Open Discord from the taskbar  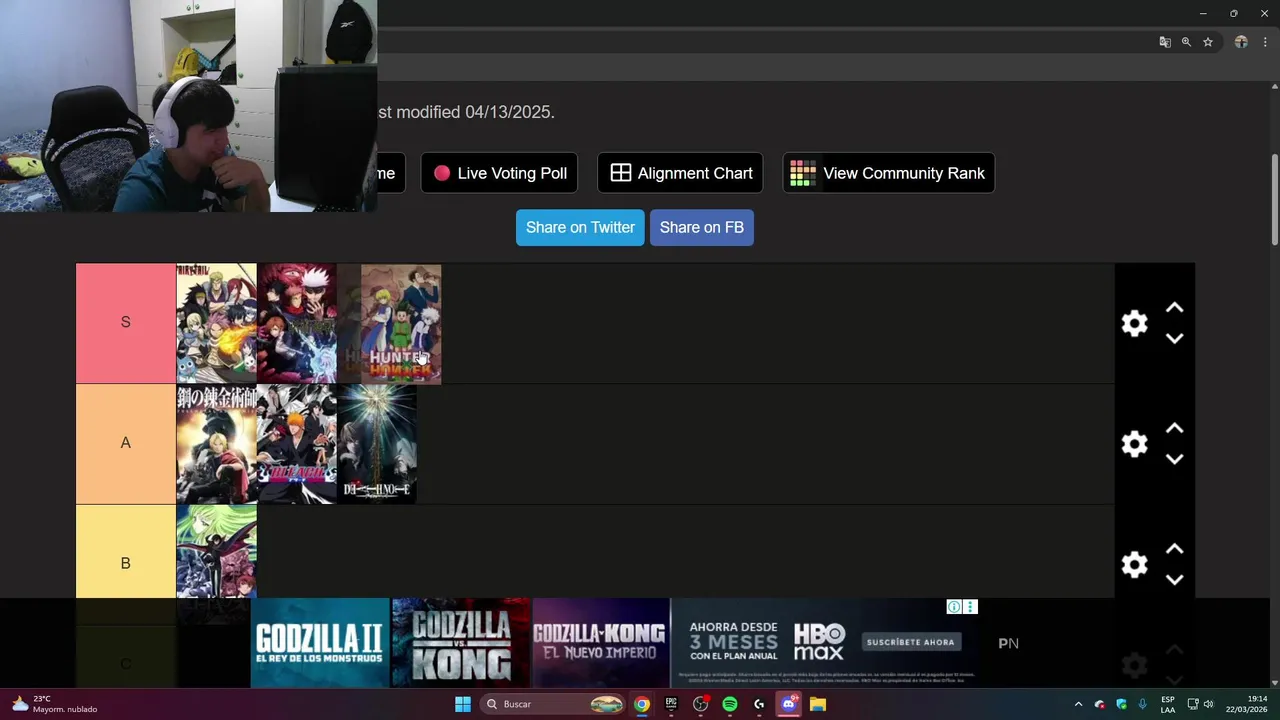[788, 704]
